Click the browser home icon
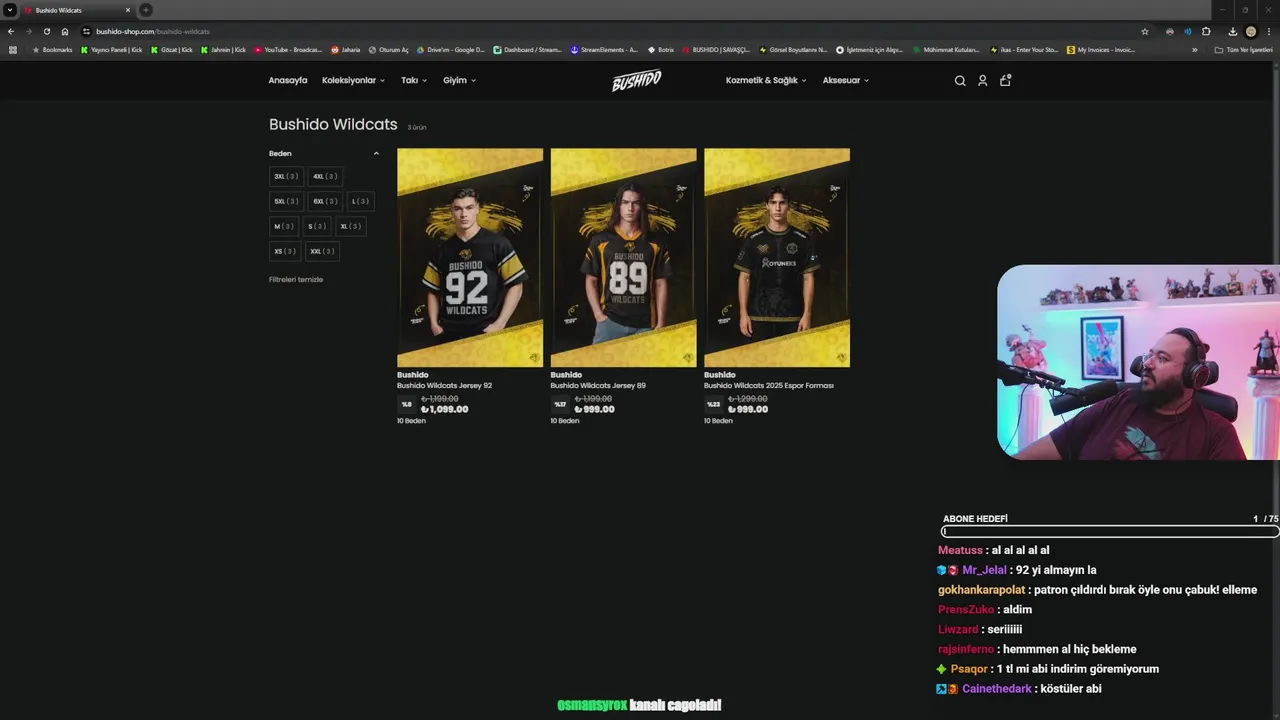 65,31
